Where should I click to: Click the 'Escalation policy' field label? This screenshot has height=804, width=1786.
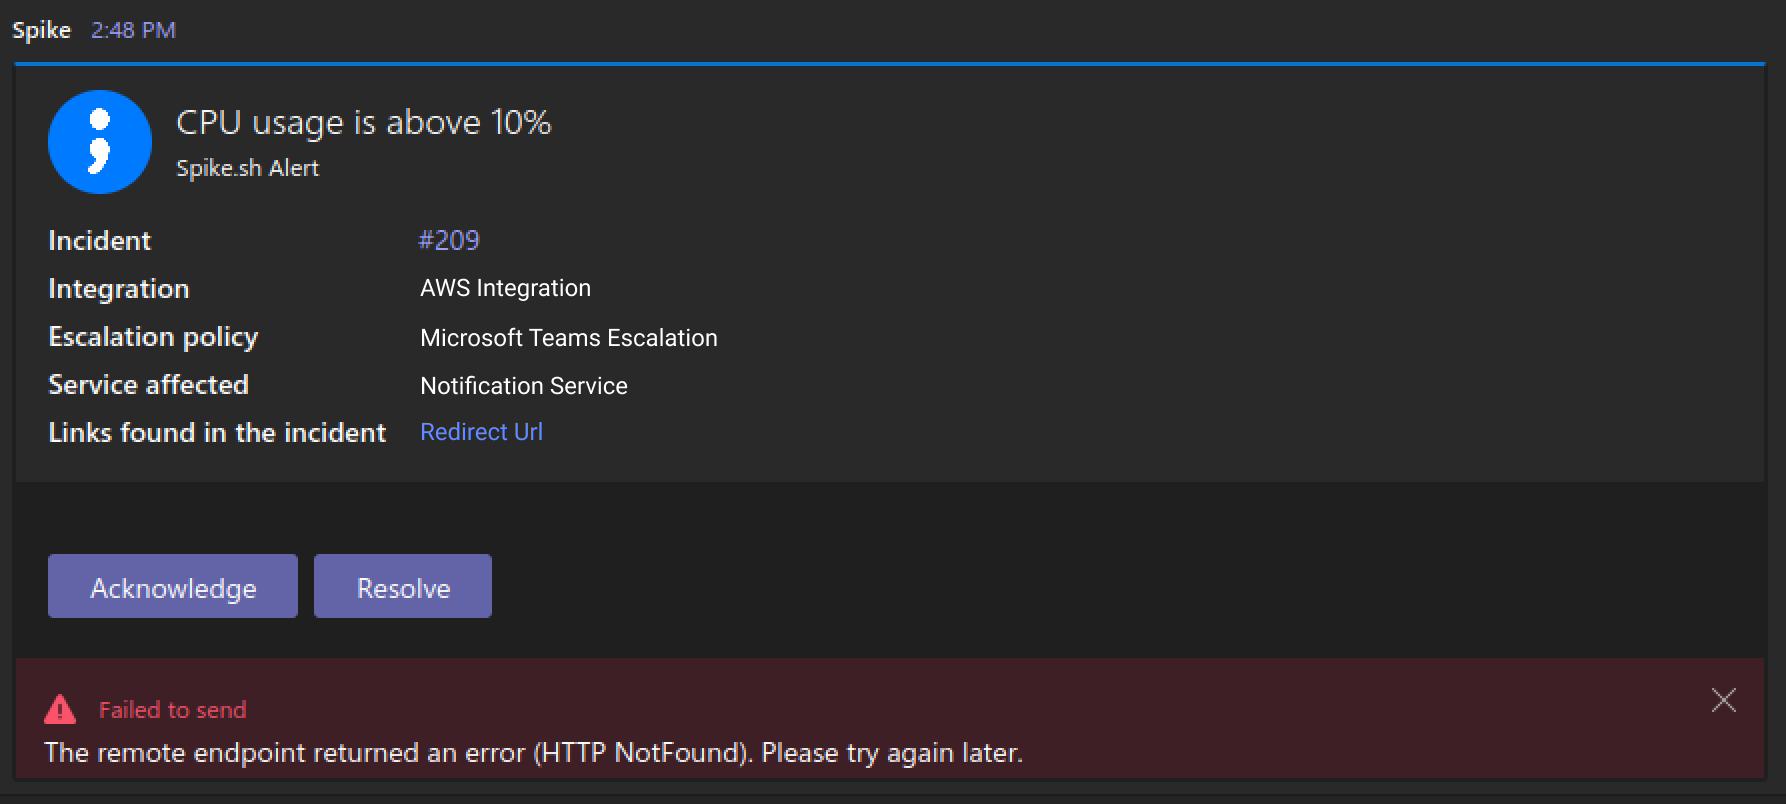(x=153, y=337)
